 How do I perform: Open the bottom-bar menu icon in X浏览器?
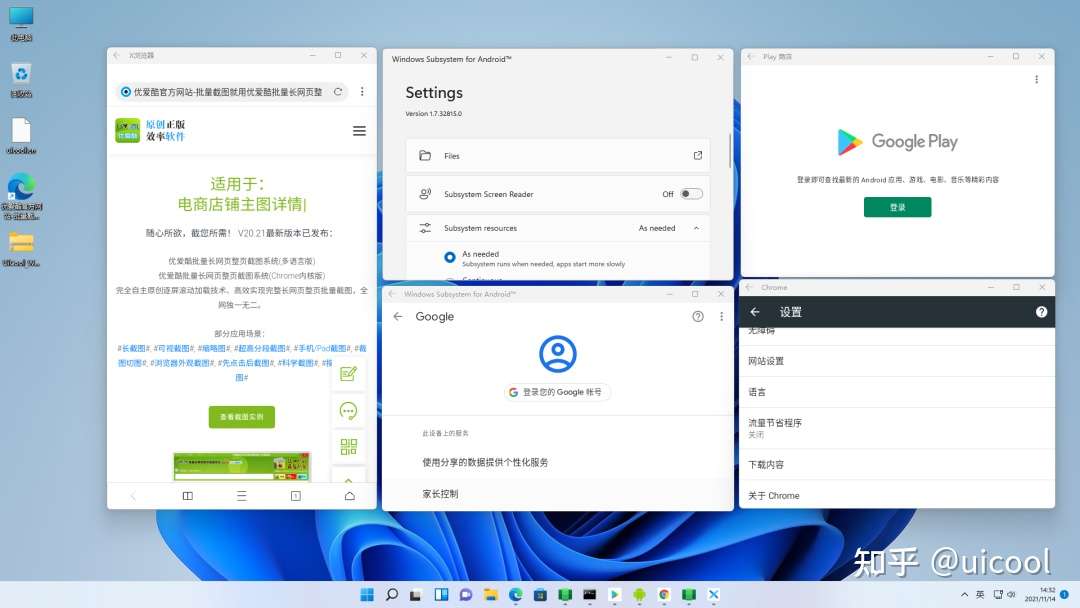242,496
